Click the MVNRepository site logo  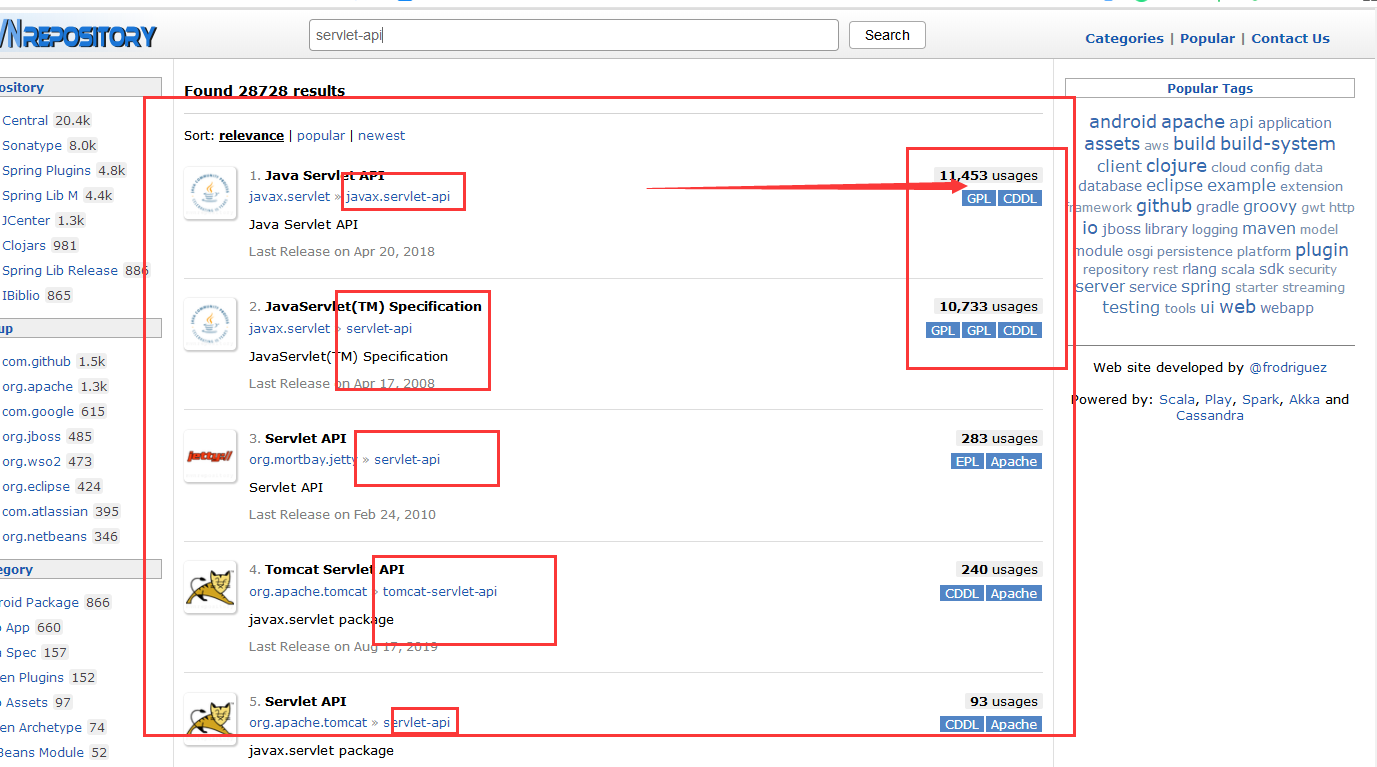coord(78,37)
